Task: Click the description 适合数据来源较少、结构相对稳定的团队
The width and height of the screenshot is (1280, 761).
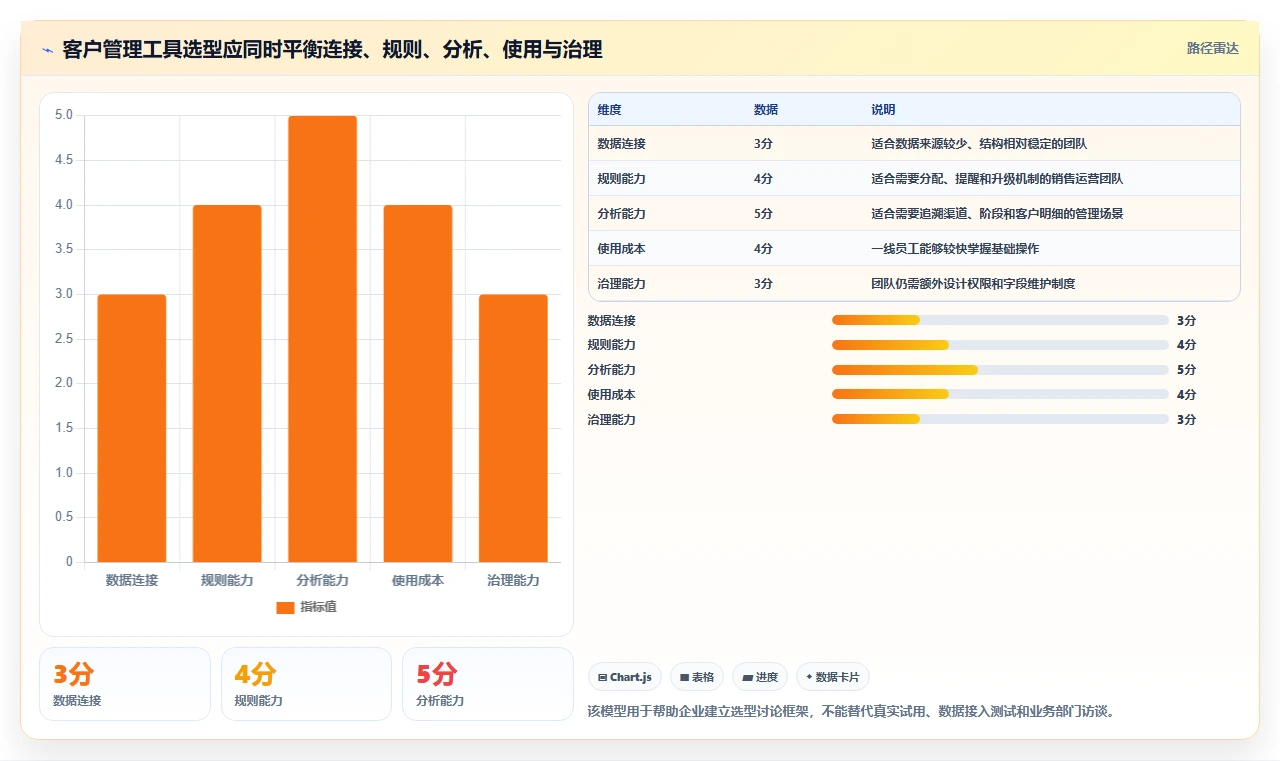Action: point(979,144)
